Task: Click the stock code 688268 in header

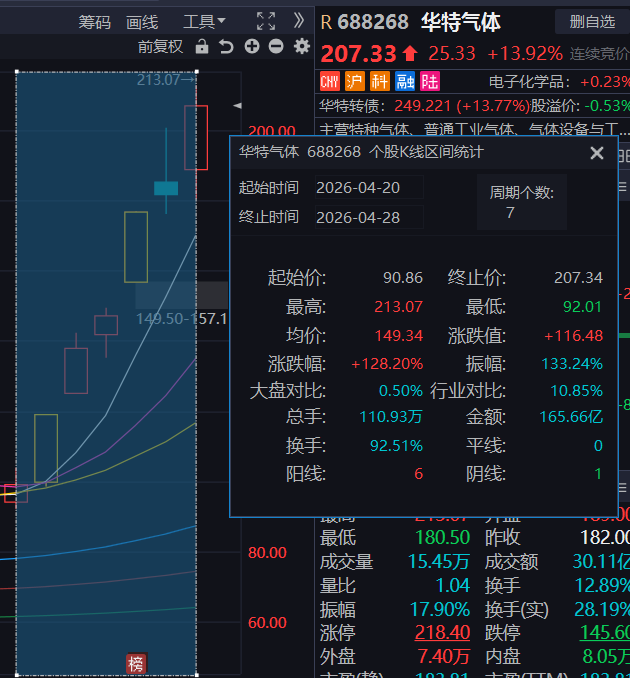Action: pos(373,22)
